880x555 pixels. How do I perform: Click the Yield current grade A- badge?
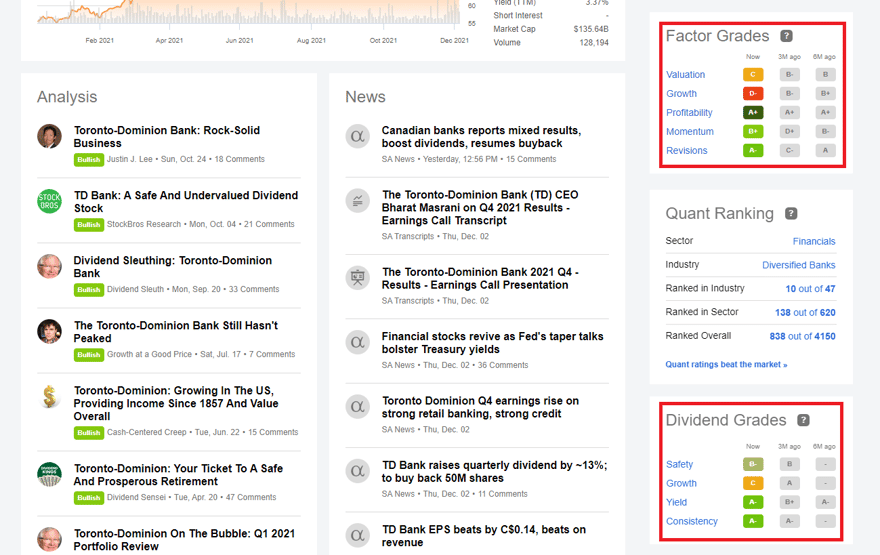tap(753, 502)
